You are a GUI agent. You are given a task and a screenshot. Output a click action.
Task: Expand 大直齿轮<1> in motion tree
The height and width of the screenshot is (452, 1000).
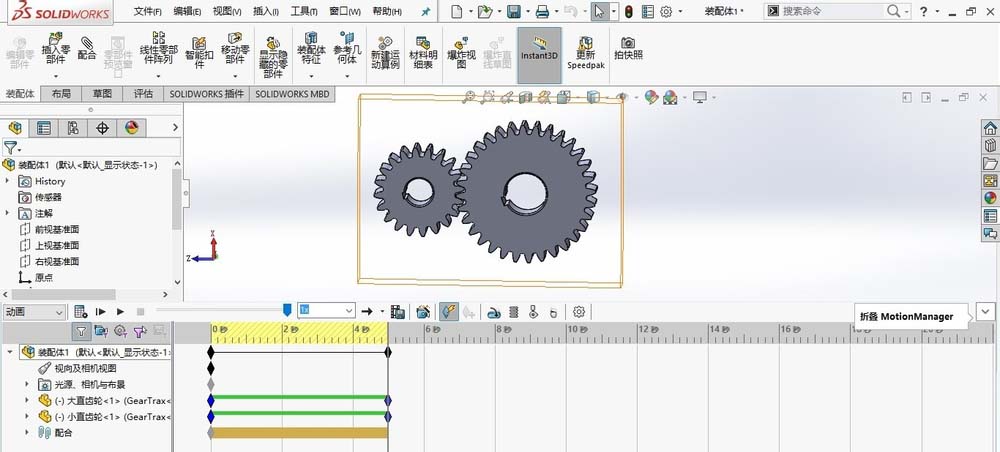(27, 400)
